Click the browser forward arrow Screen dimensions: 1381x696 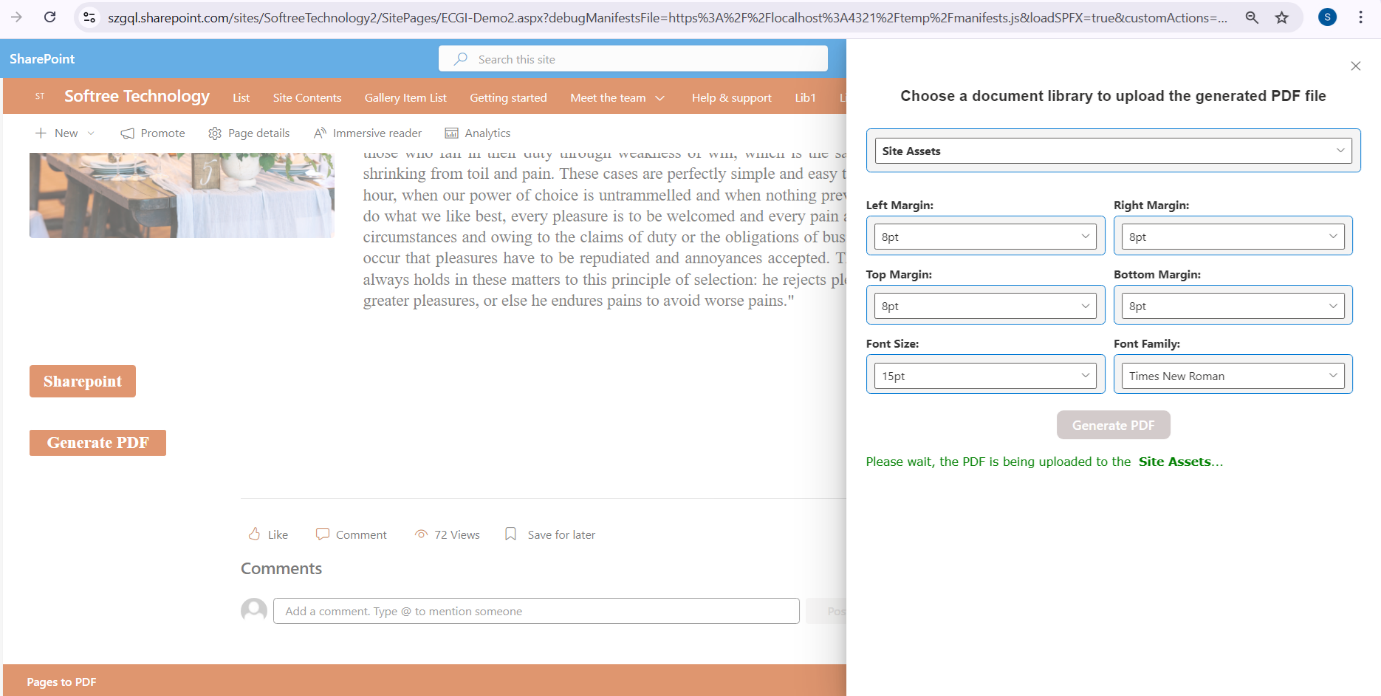17,17
